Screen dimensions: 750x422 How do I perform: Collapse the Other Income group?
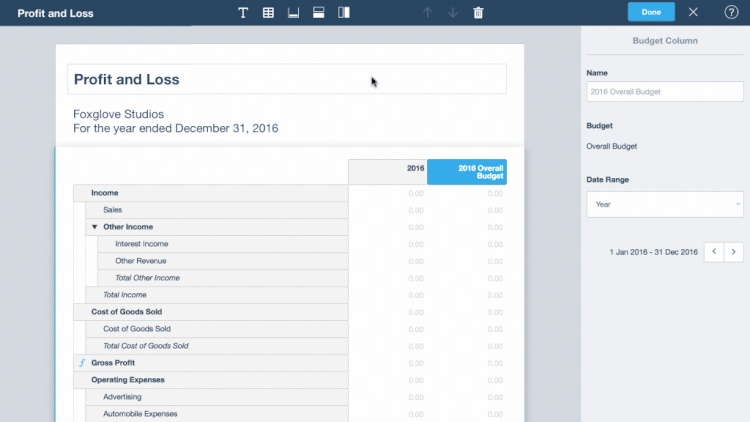(94, 227)
